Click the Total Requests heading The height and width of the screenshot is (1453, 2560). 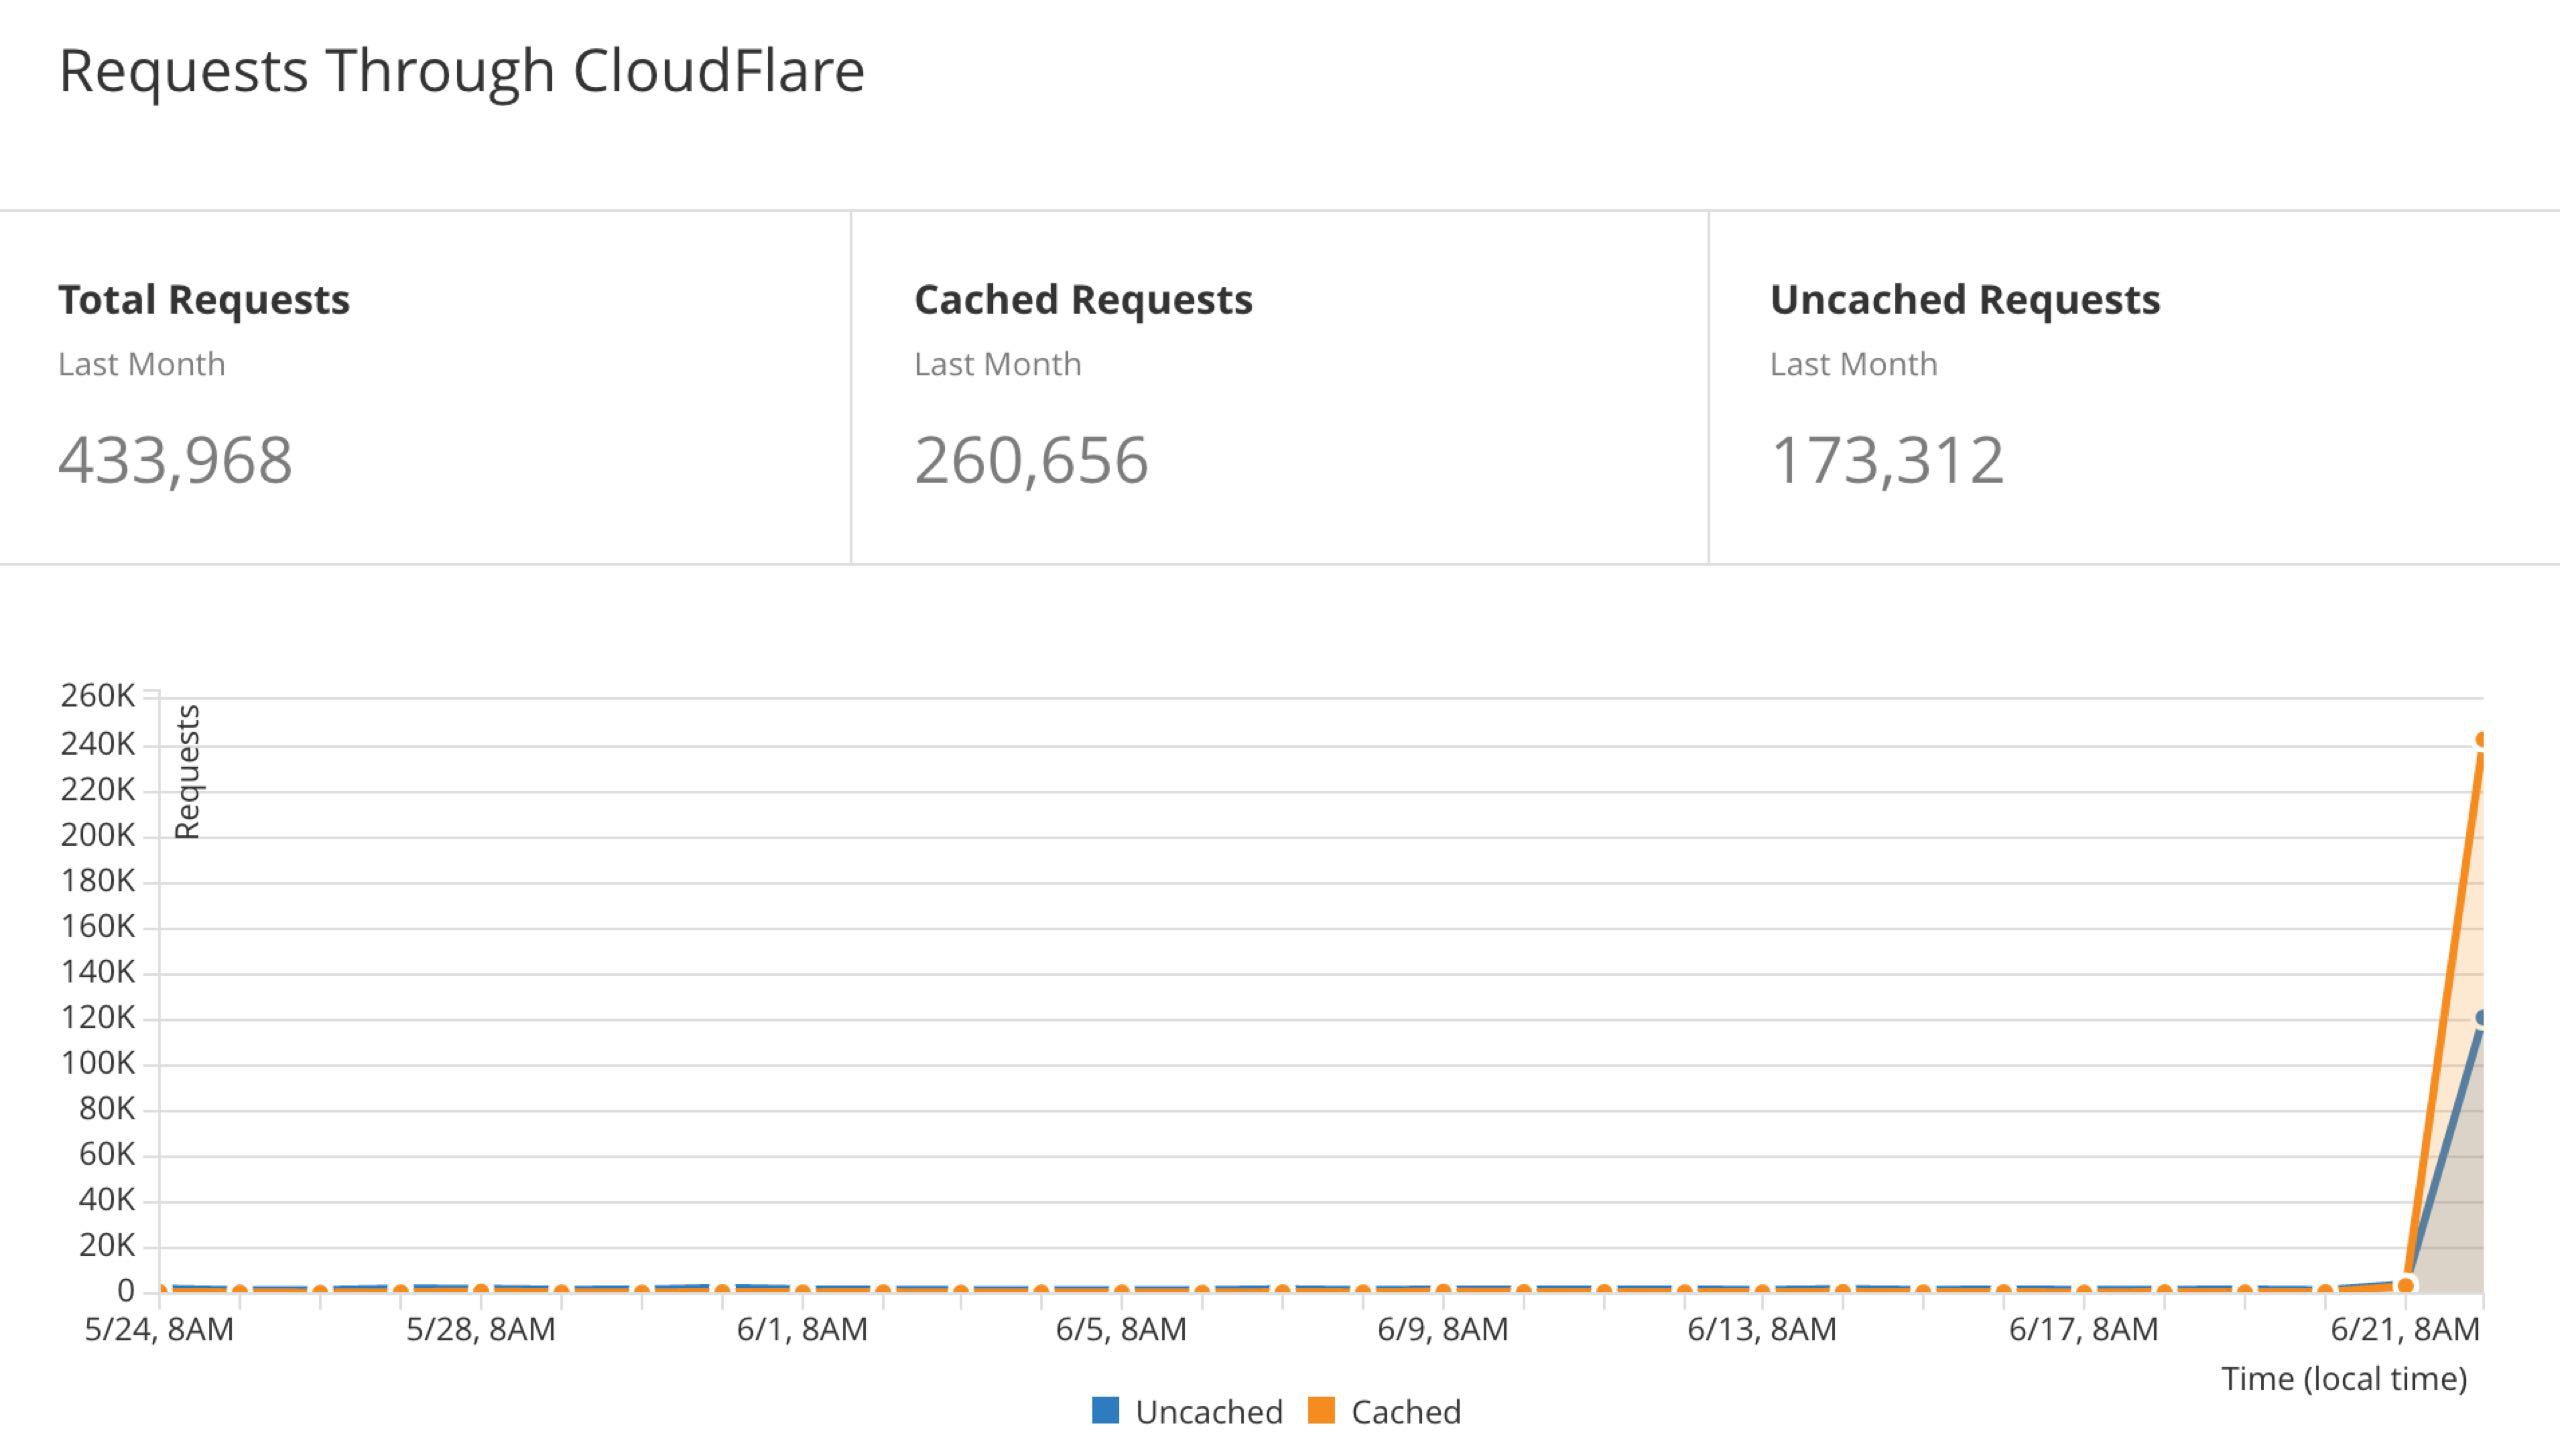pyautogui.click(x=204, y=299)
